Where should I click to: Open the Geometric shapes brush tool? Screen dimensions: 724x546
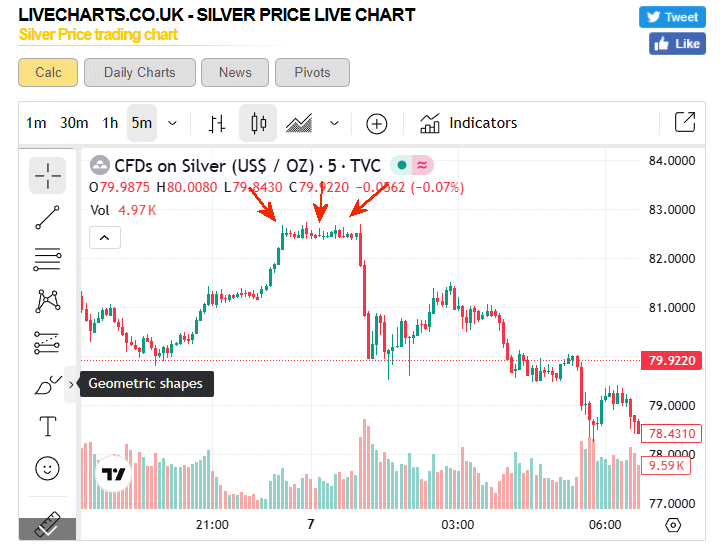[x=48, y=384]
